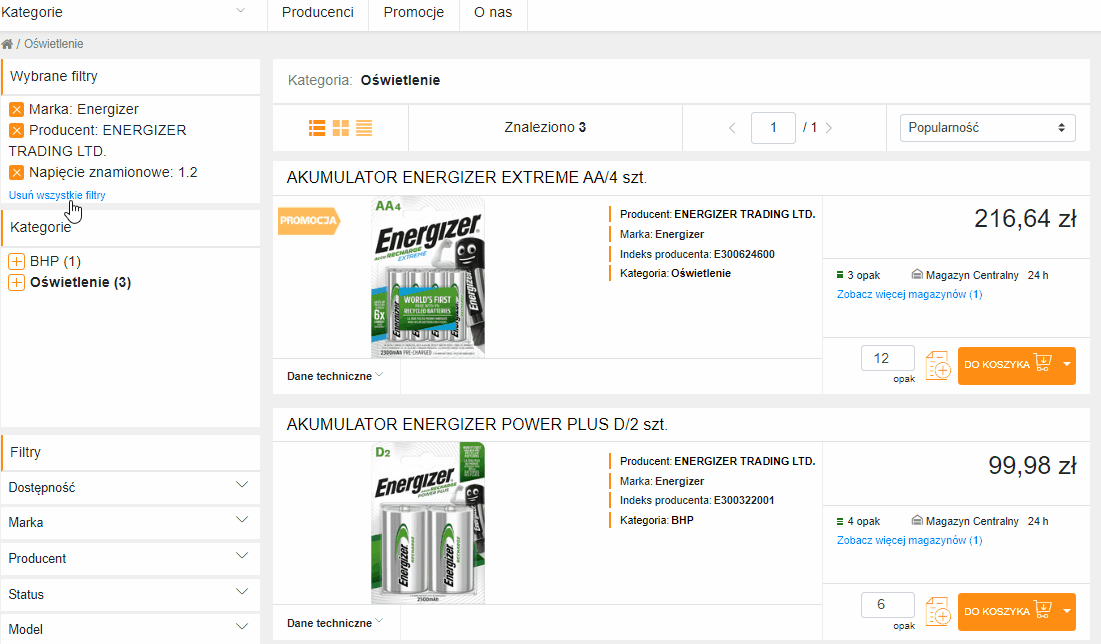
Task: Go to next results page arrow
Action: 829,128
